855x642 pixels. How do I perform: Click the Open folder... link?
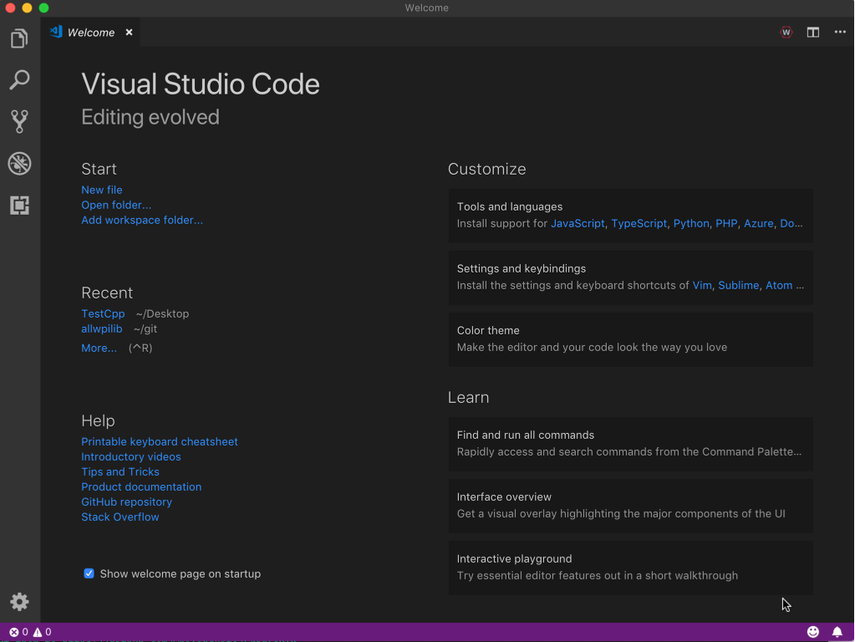coord(115,204)
